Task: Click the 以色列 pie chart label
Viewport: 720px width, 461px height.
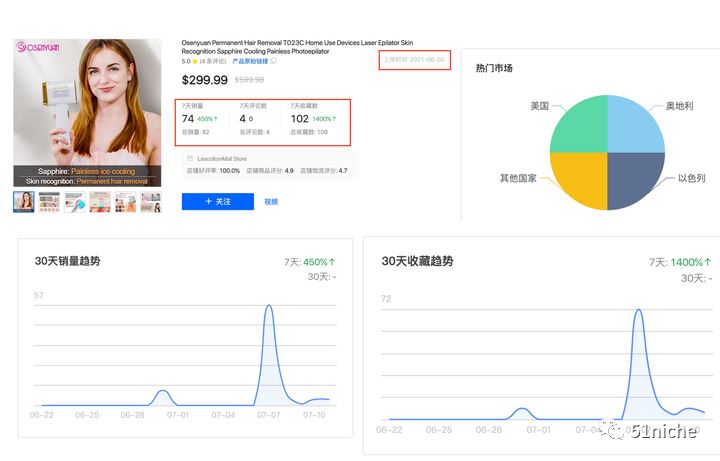Action: click(x=692, y=178)
